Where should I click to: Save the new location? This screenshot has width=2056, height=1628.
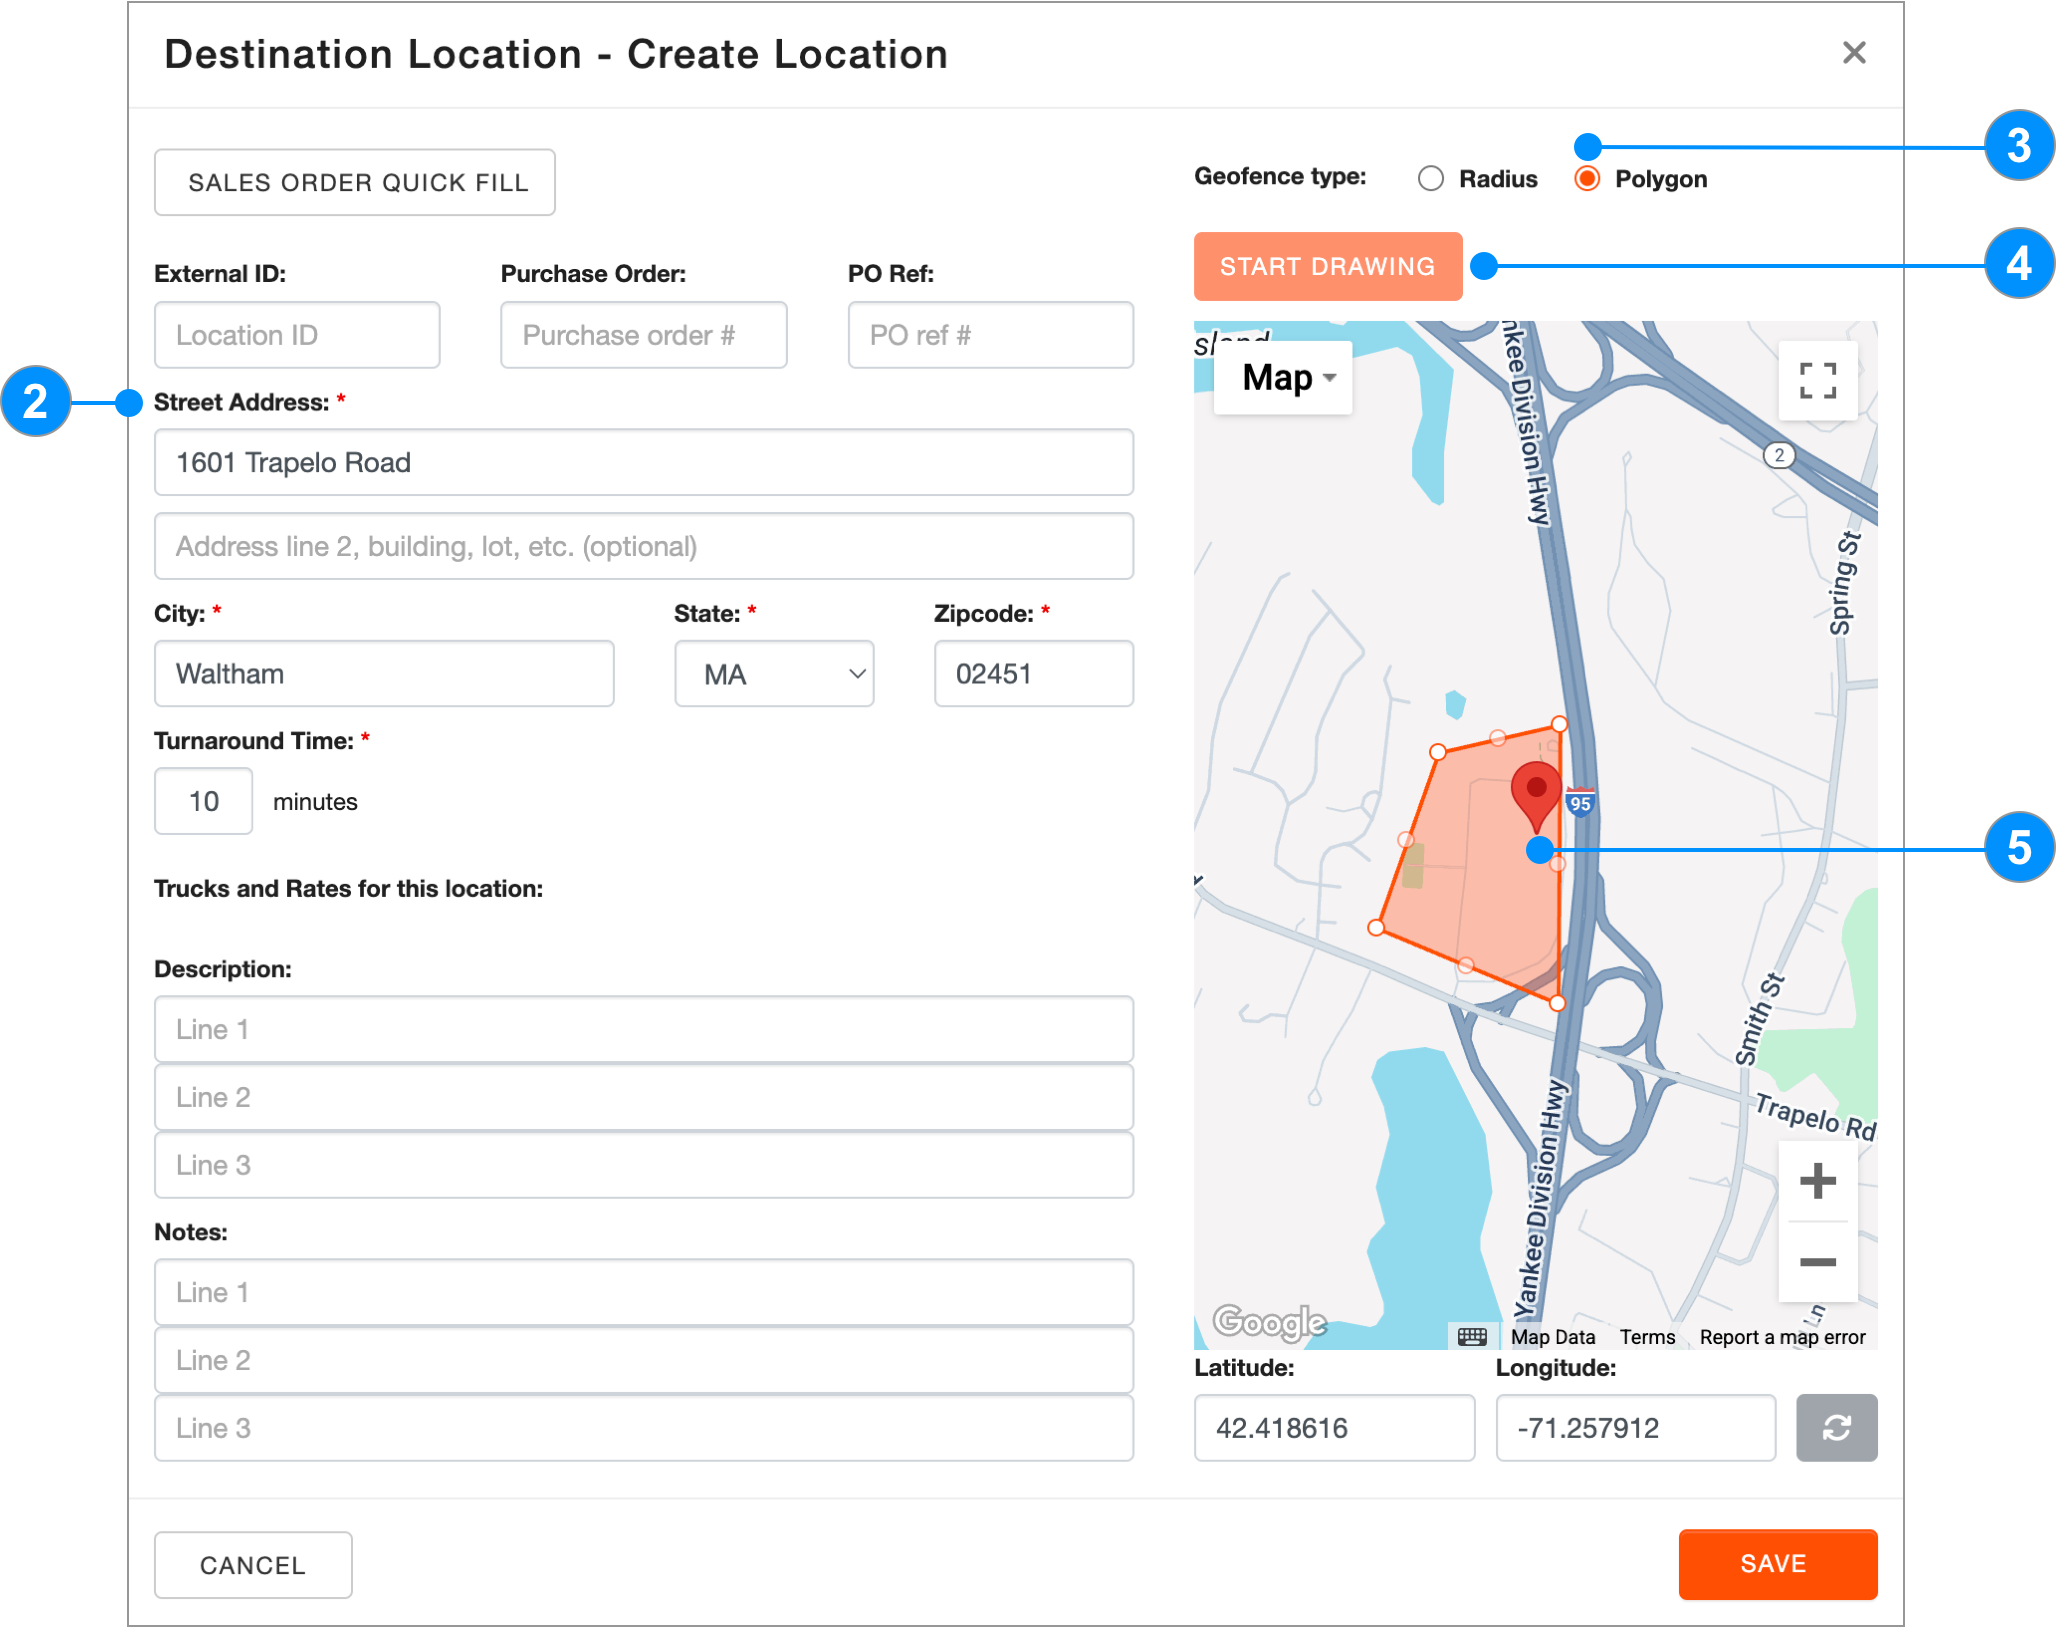1777,1564
